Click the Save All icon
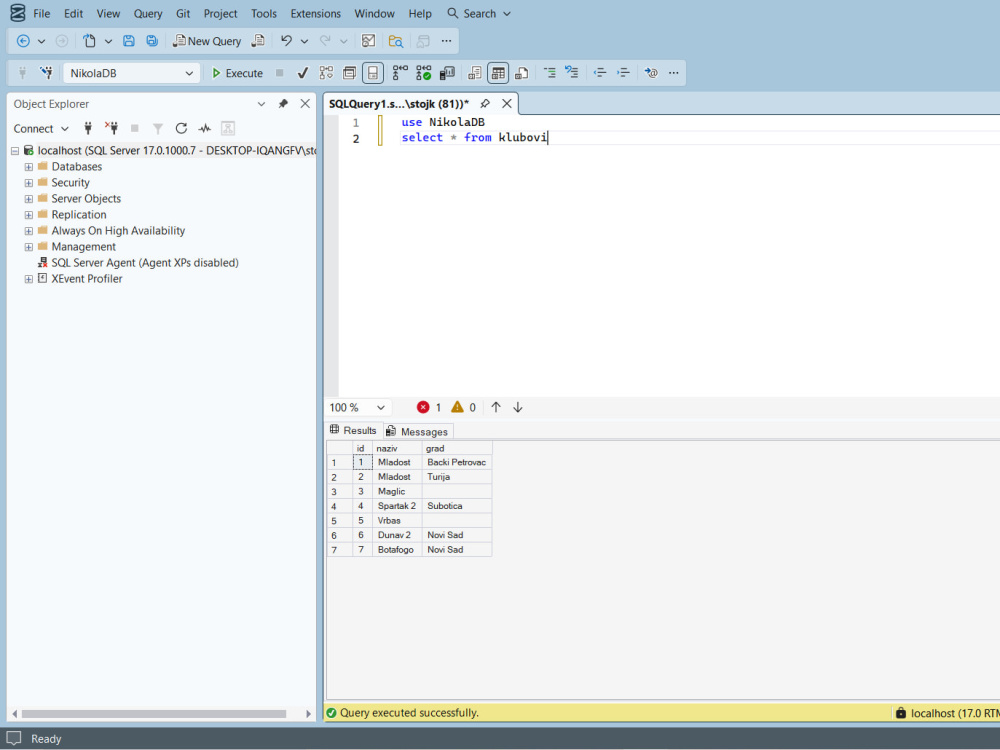The width and height of the screenshot is (1000, 750). 152,41
